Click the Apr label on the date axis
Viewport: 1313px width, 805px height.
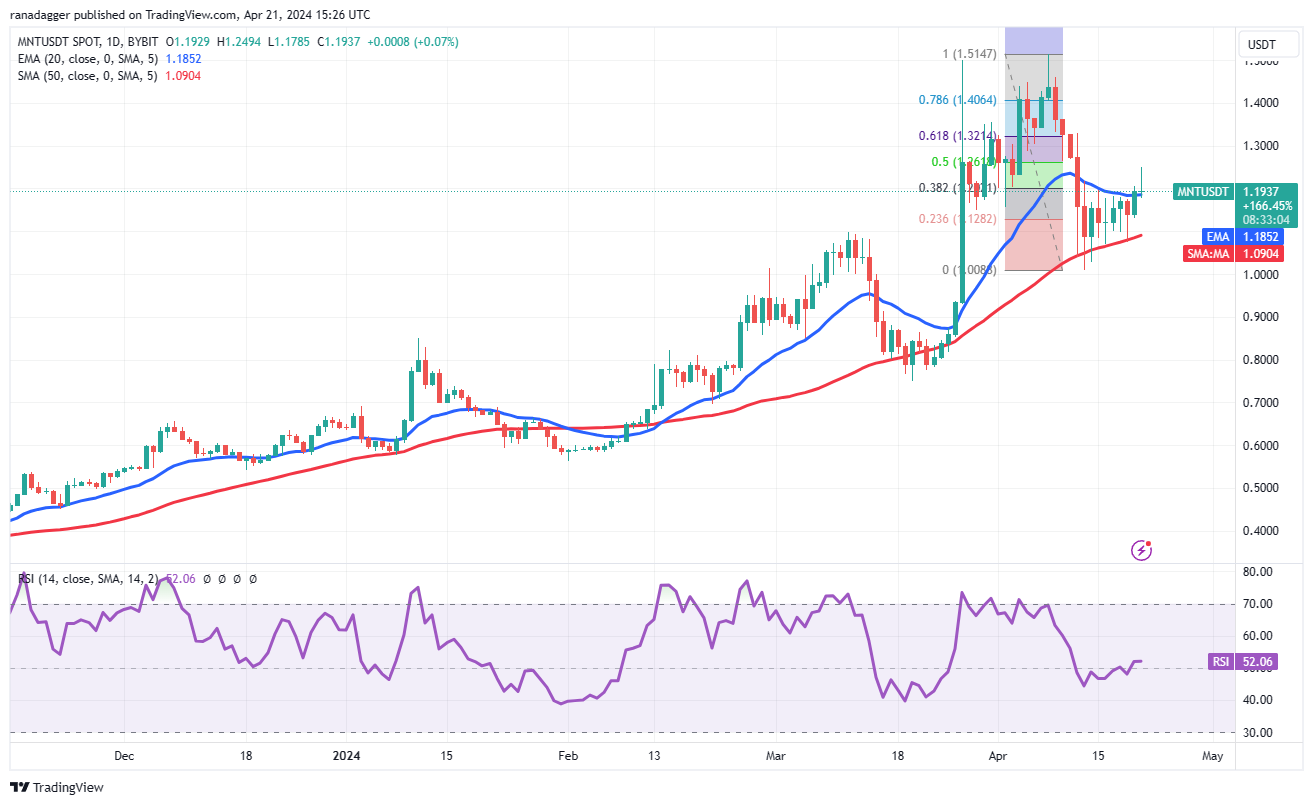click(x=996, y=756)
